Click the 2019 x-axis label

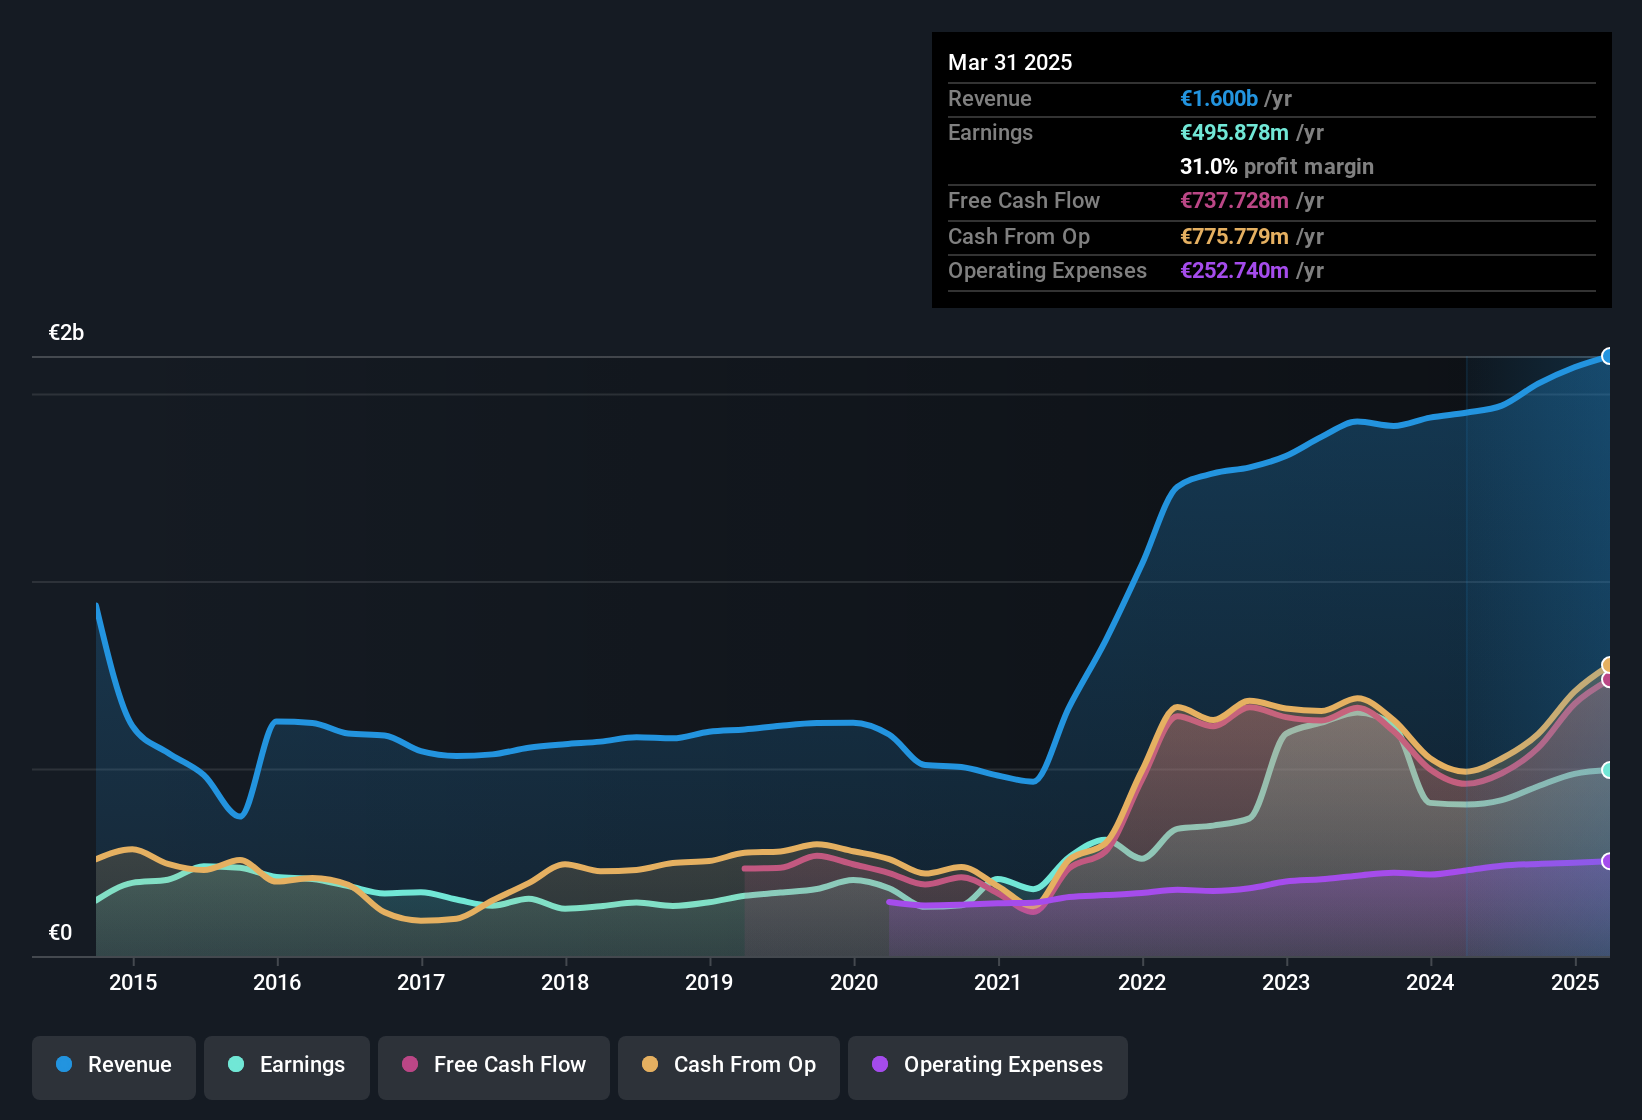coord(709,982)
